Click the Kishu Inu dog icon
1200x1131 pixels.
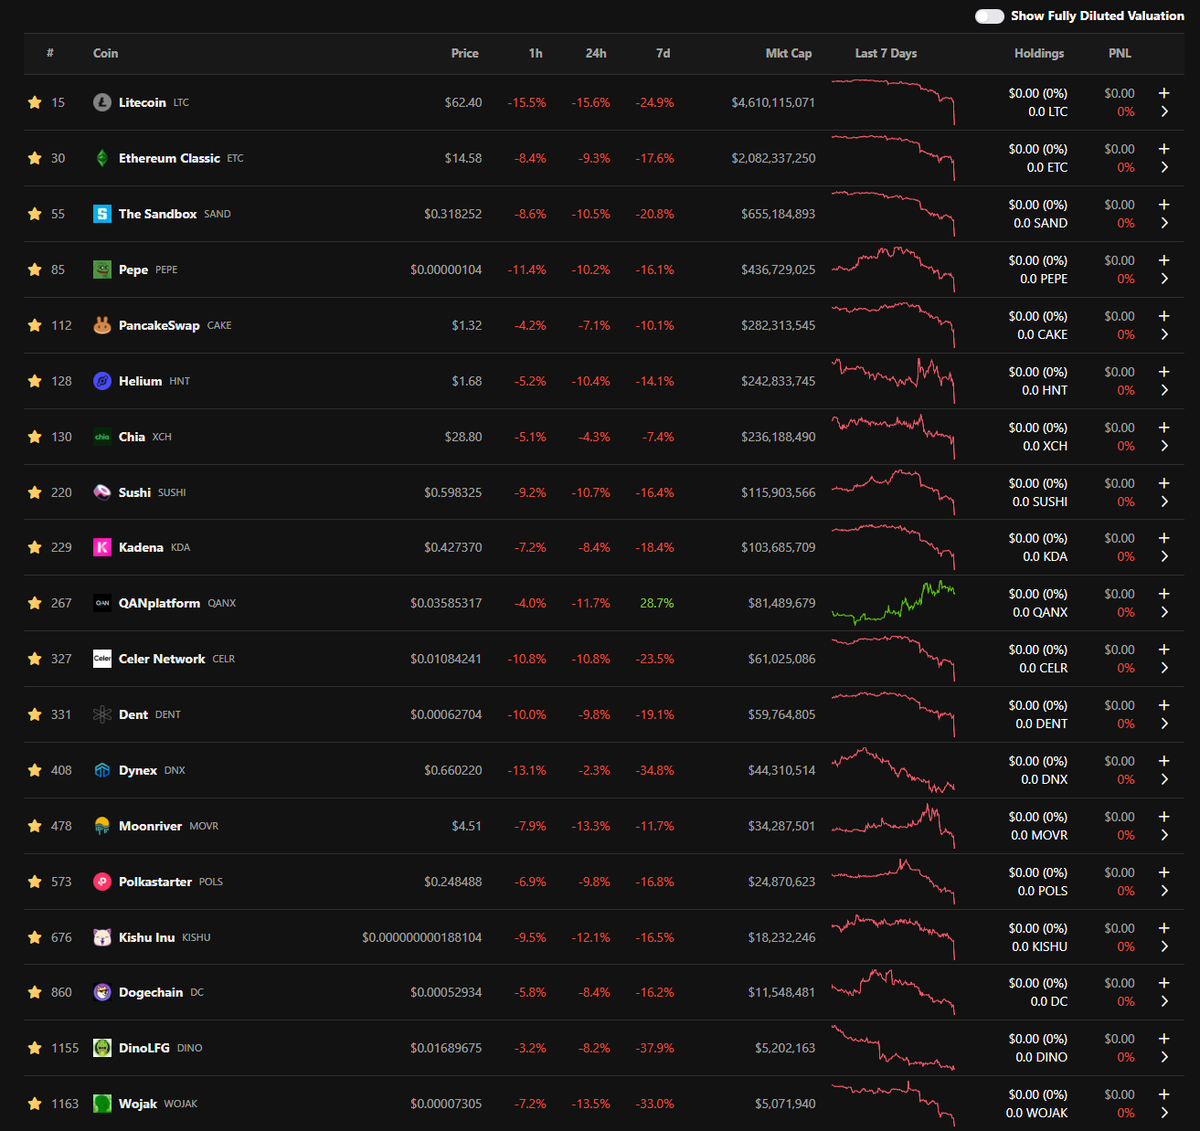pos(102,937)
